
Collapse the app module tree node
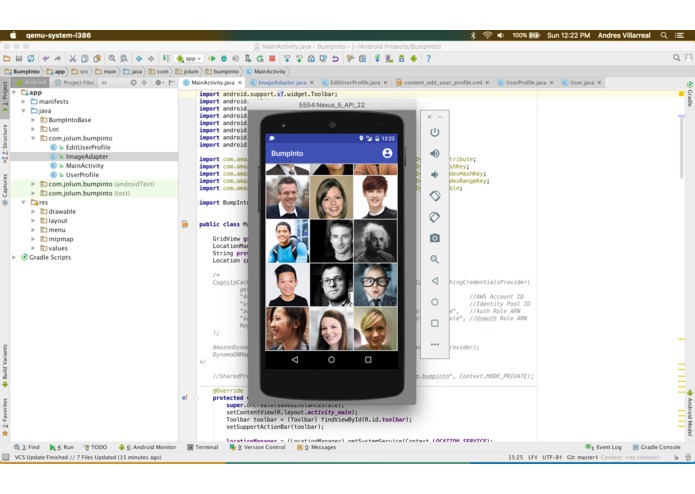click(x=14, y=92)
